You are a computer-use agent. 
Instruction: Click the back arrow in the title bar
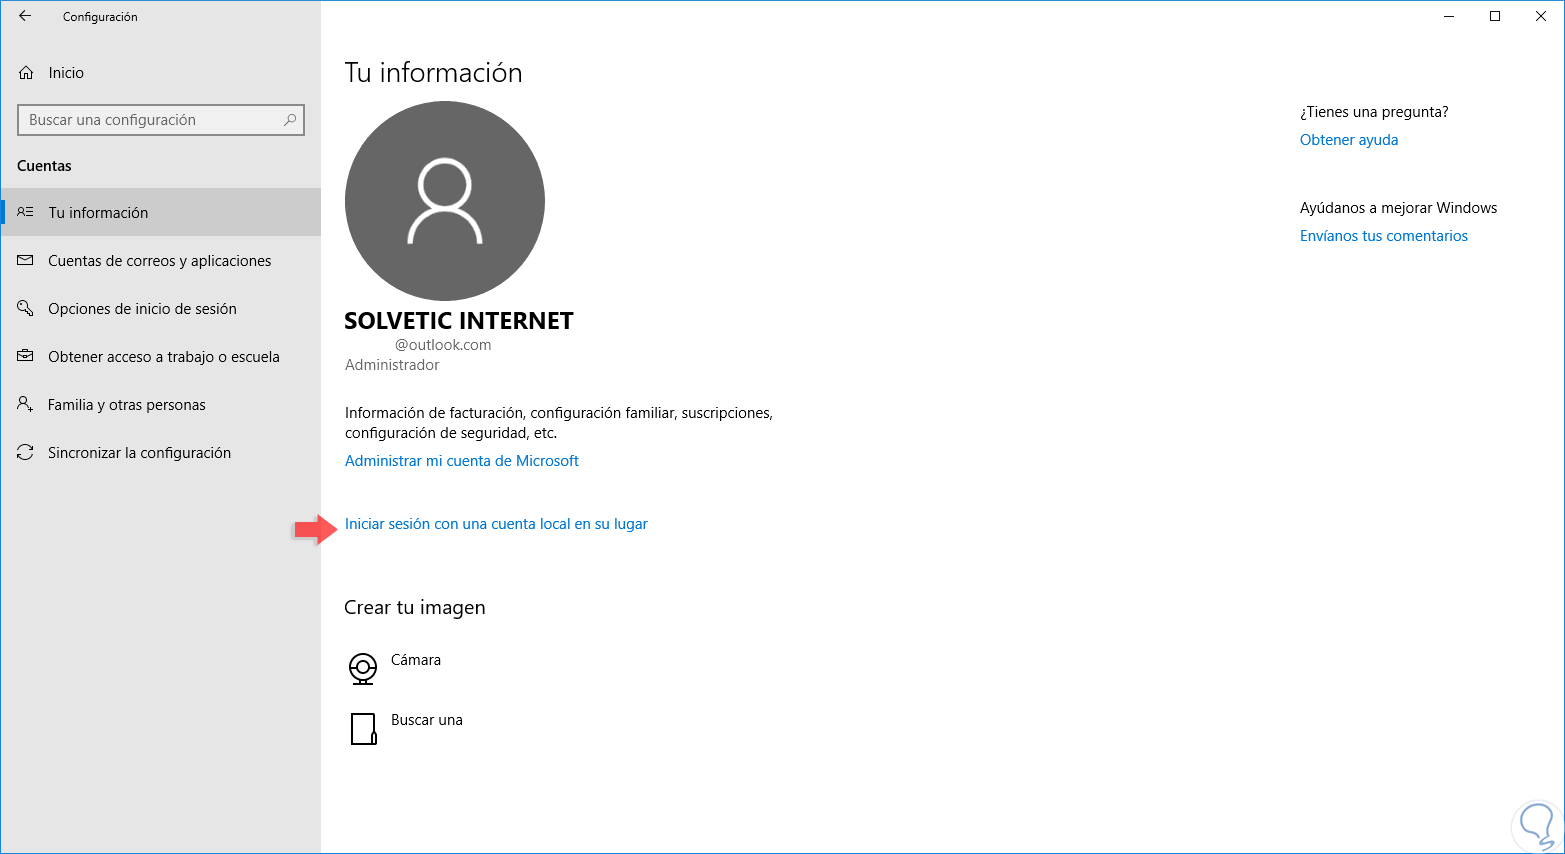click(25, 16)
